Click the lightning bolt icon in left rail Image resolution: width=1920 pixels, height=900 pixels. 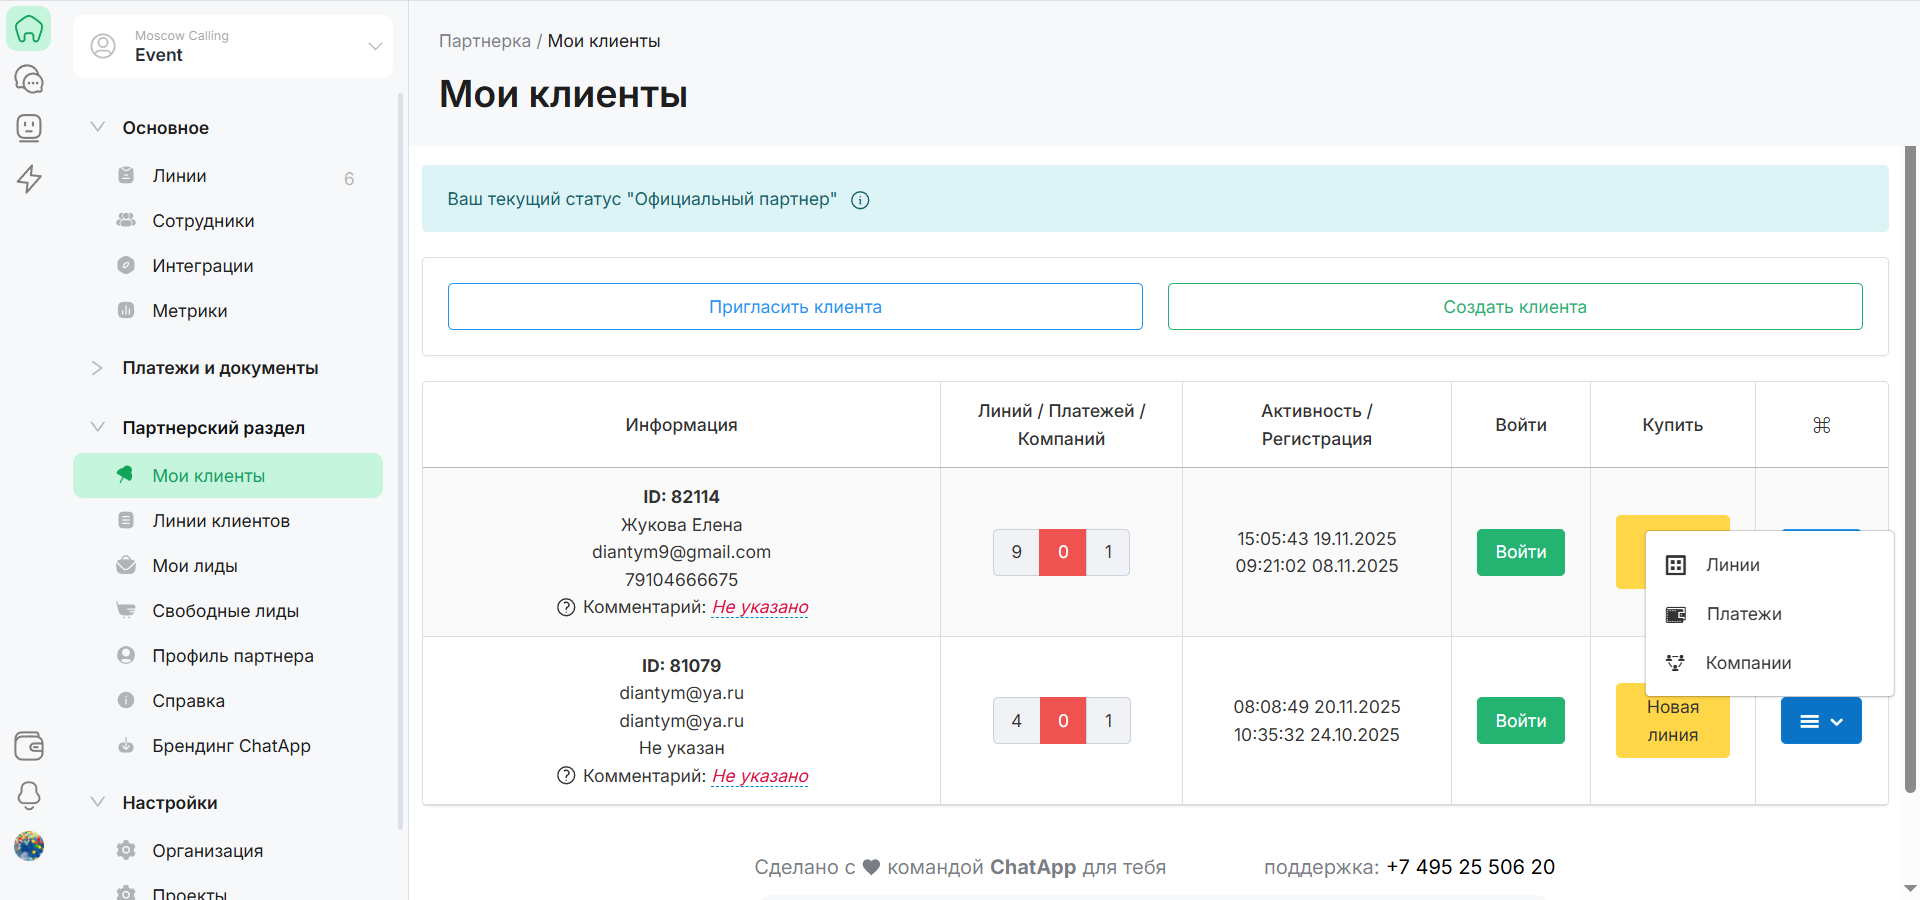pyautogui.click(x=29, y=178)
